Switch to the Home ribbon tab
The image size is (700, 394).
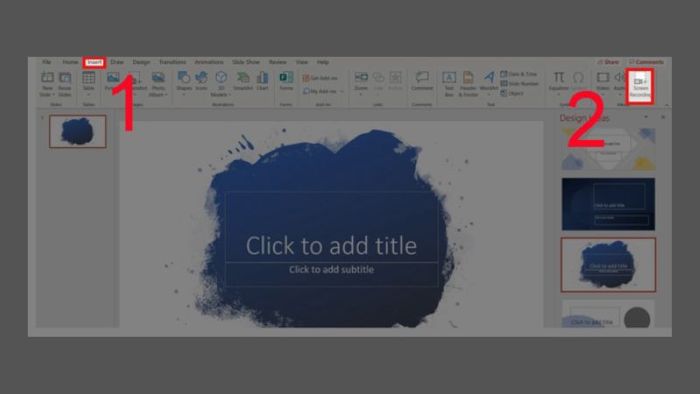tap(70, 62)
